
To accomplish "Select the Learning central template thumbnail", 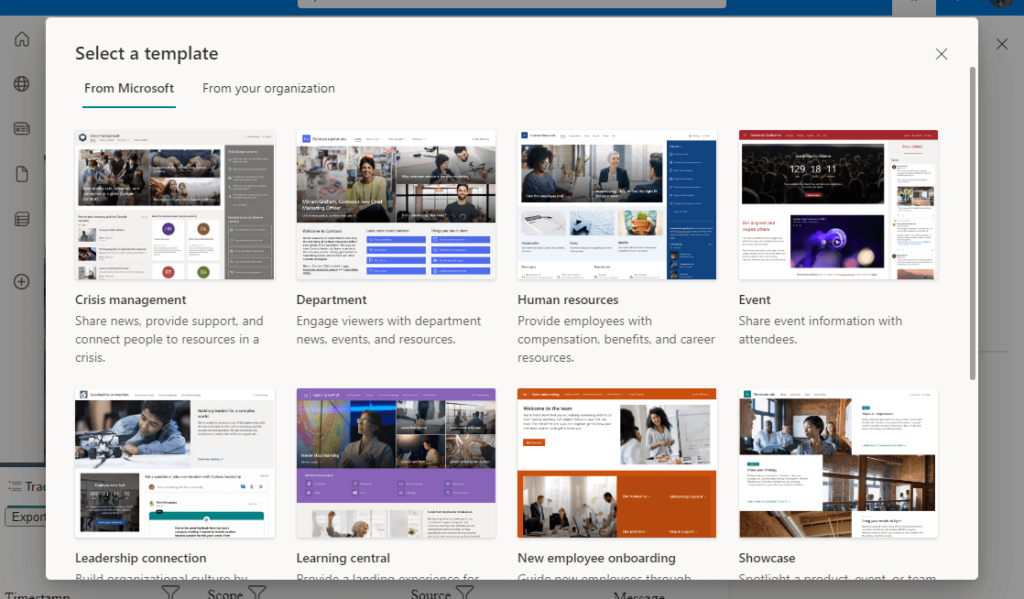I will pos(396,463).
